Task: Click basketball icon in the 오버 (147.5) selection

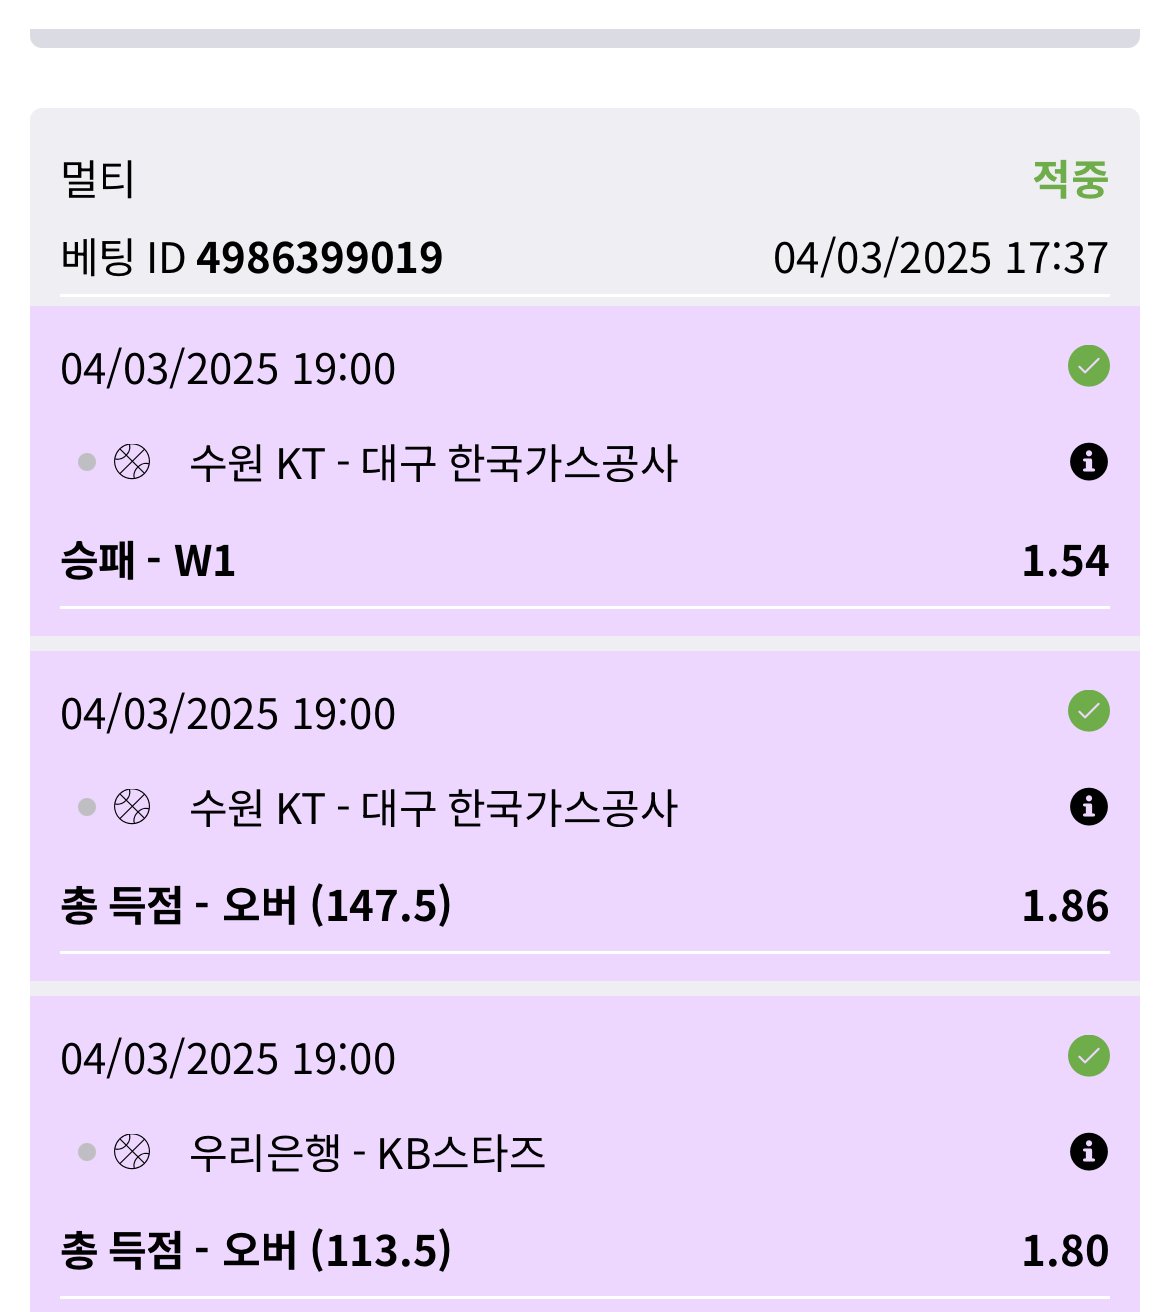Action: pyautogui.click(x=132, y=806)
